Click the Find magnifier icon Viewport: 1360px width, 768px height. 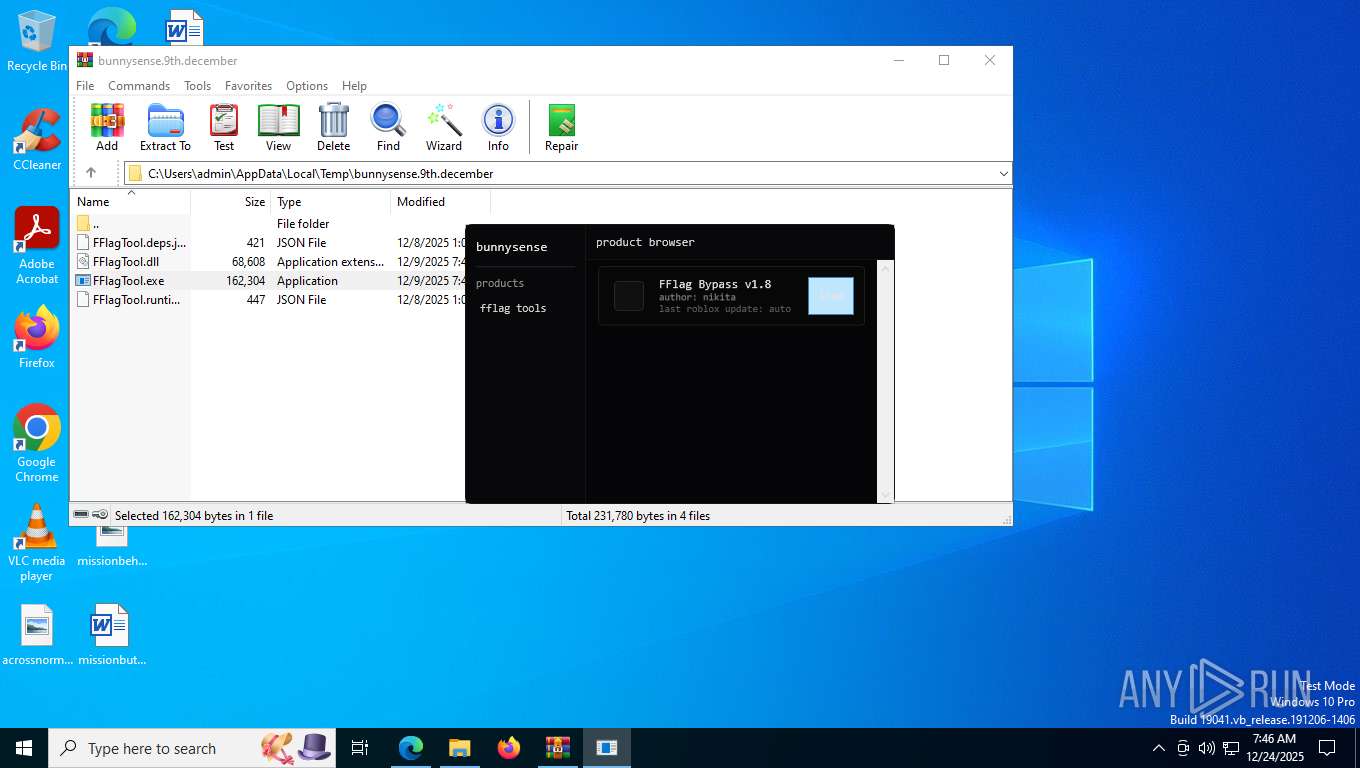coord(388,127)
